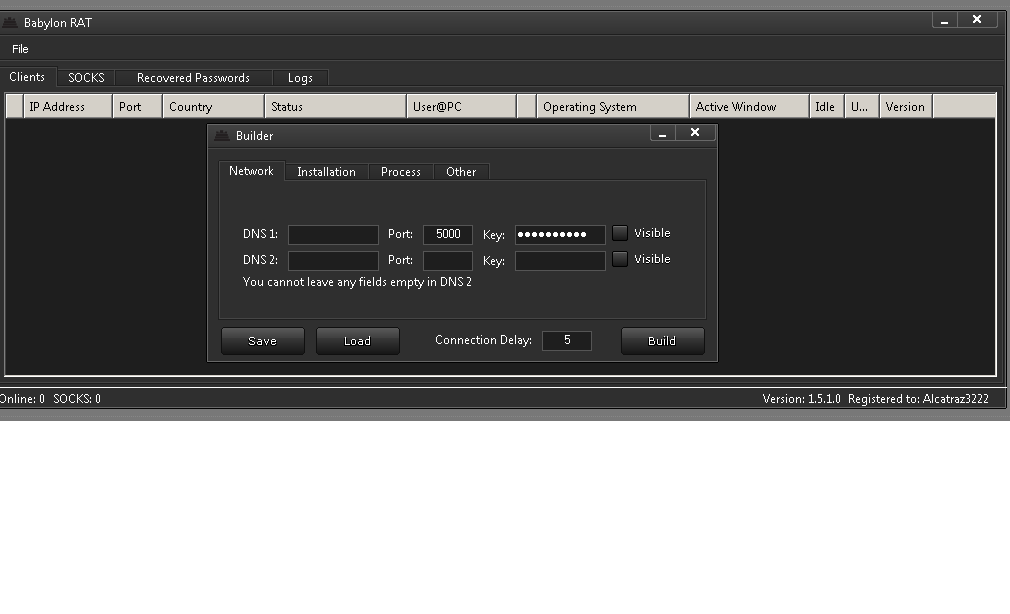Select the Network tab in Builder
This screenshot has width=1010, height=614.
251,171
